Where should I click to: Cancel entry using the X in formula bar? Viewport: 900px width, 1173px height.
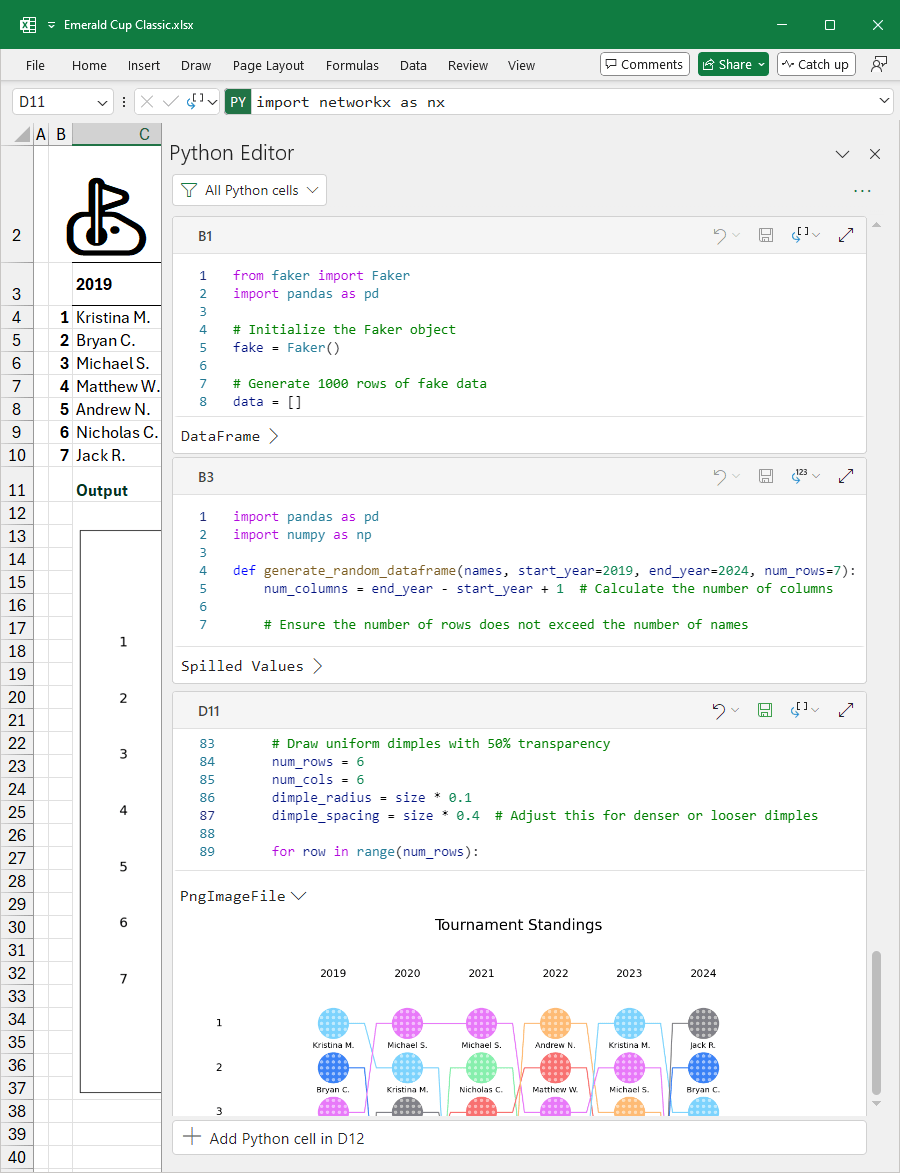pos(146,101)
